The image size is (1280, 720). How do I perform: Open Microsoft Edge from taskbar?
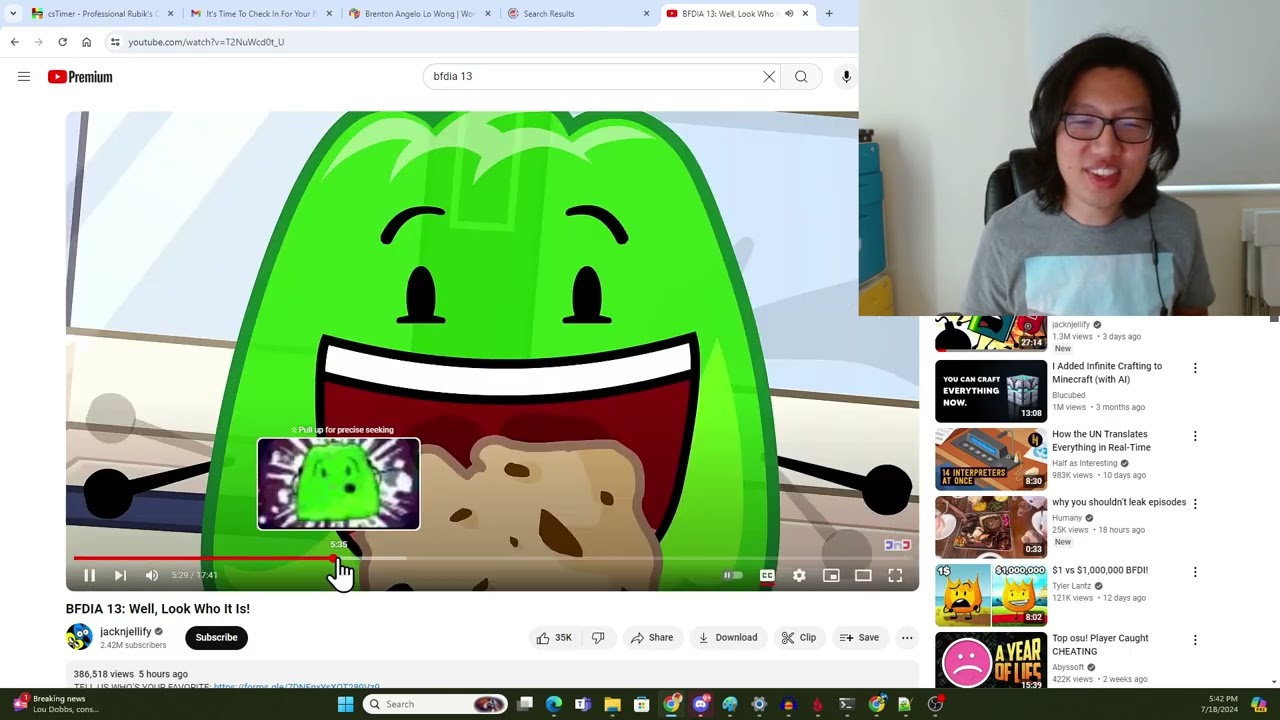point(554,704)
